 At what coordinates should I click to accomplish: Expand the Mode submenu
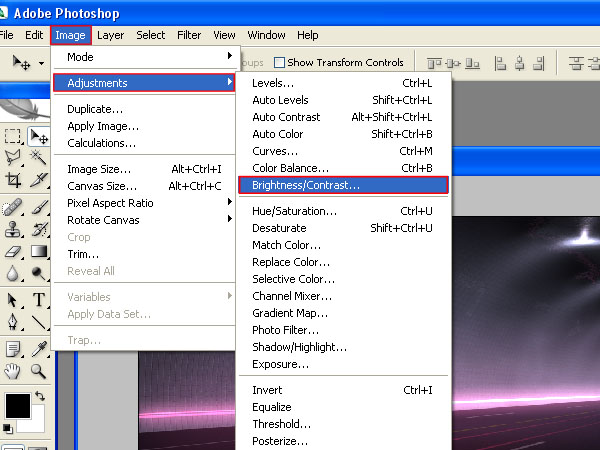tap(147, 57)
